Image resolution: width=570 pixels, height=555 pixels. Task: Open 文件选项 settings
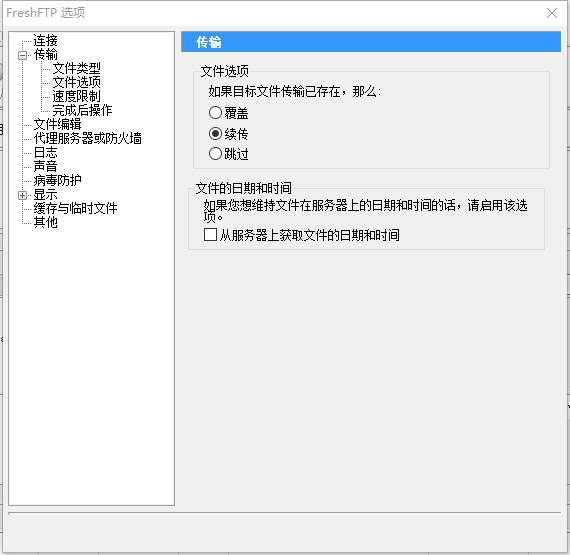[x=76, y=82]
